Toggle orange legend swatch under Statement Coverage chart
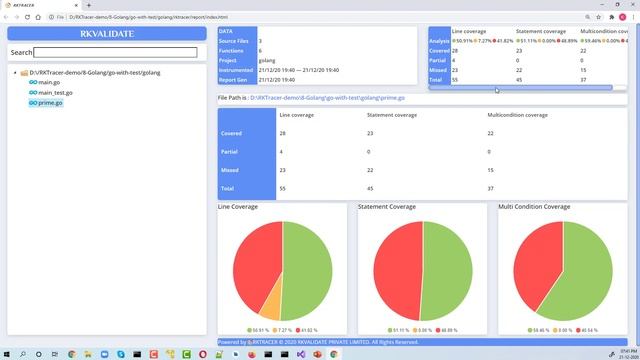 tap(415, 330)
